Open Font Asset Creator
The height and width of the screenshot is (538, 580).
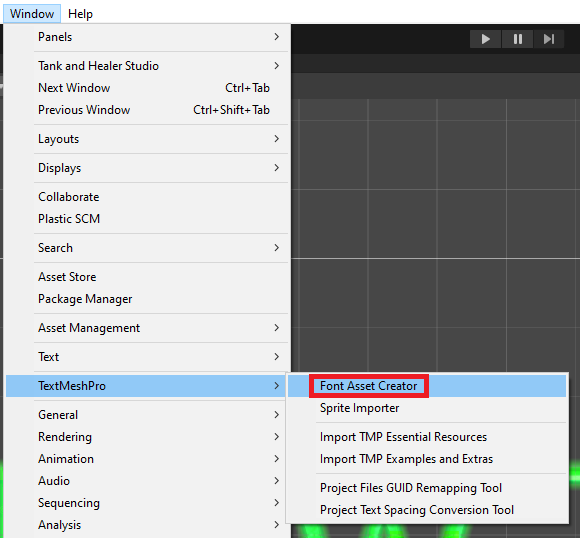[x=427, y=386]
